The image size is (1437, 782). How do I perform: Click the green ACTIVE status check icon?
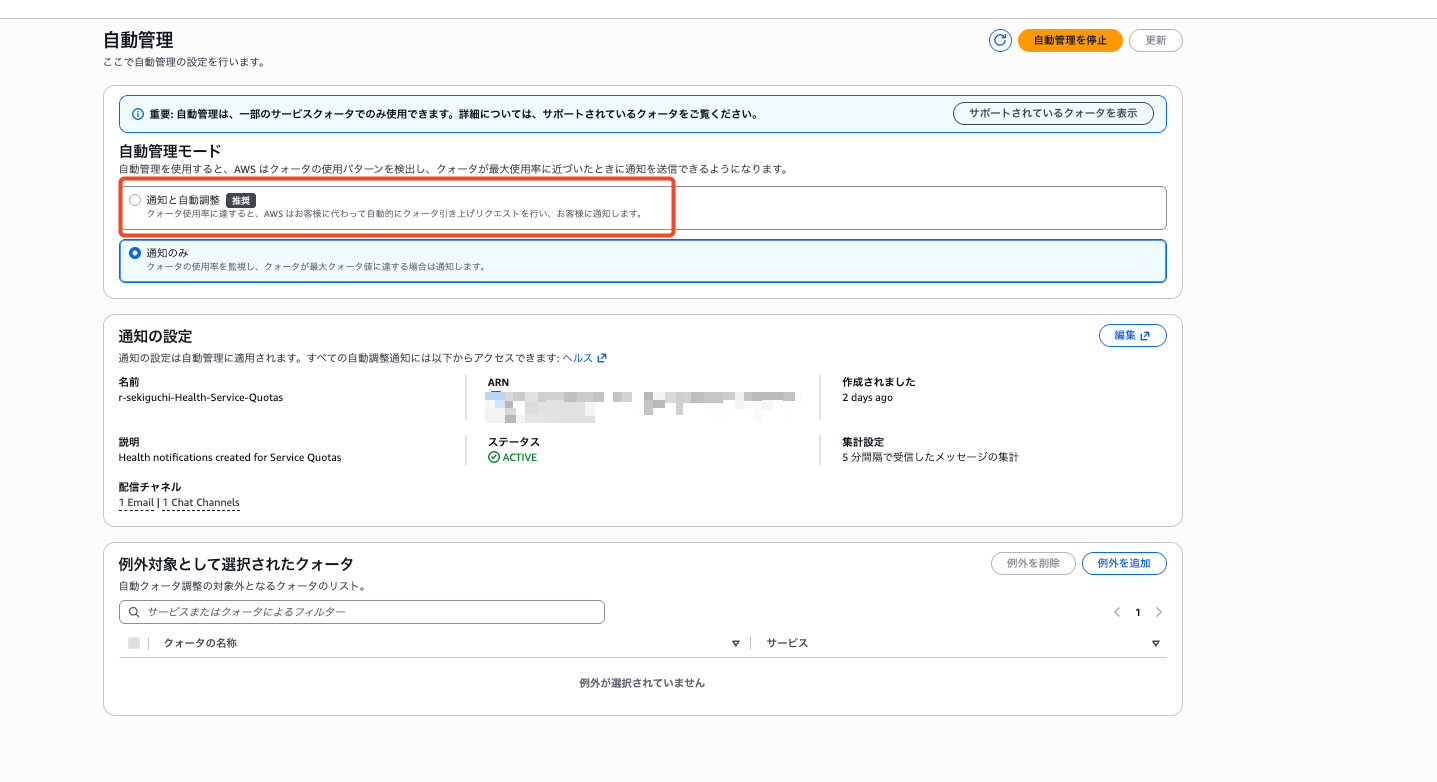494,458
